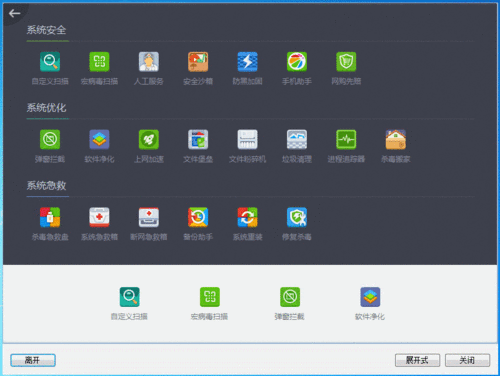The width and height of the screenshot is (500, 376).
Task: Open 弹窗拦截 under 系统优化 section
Action: (x=50, y=139)
